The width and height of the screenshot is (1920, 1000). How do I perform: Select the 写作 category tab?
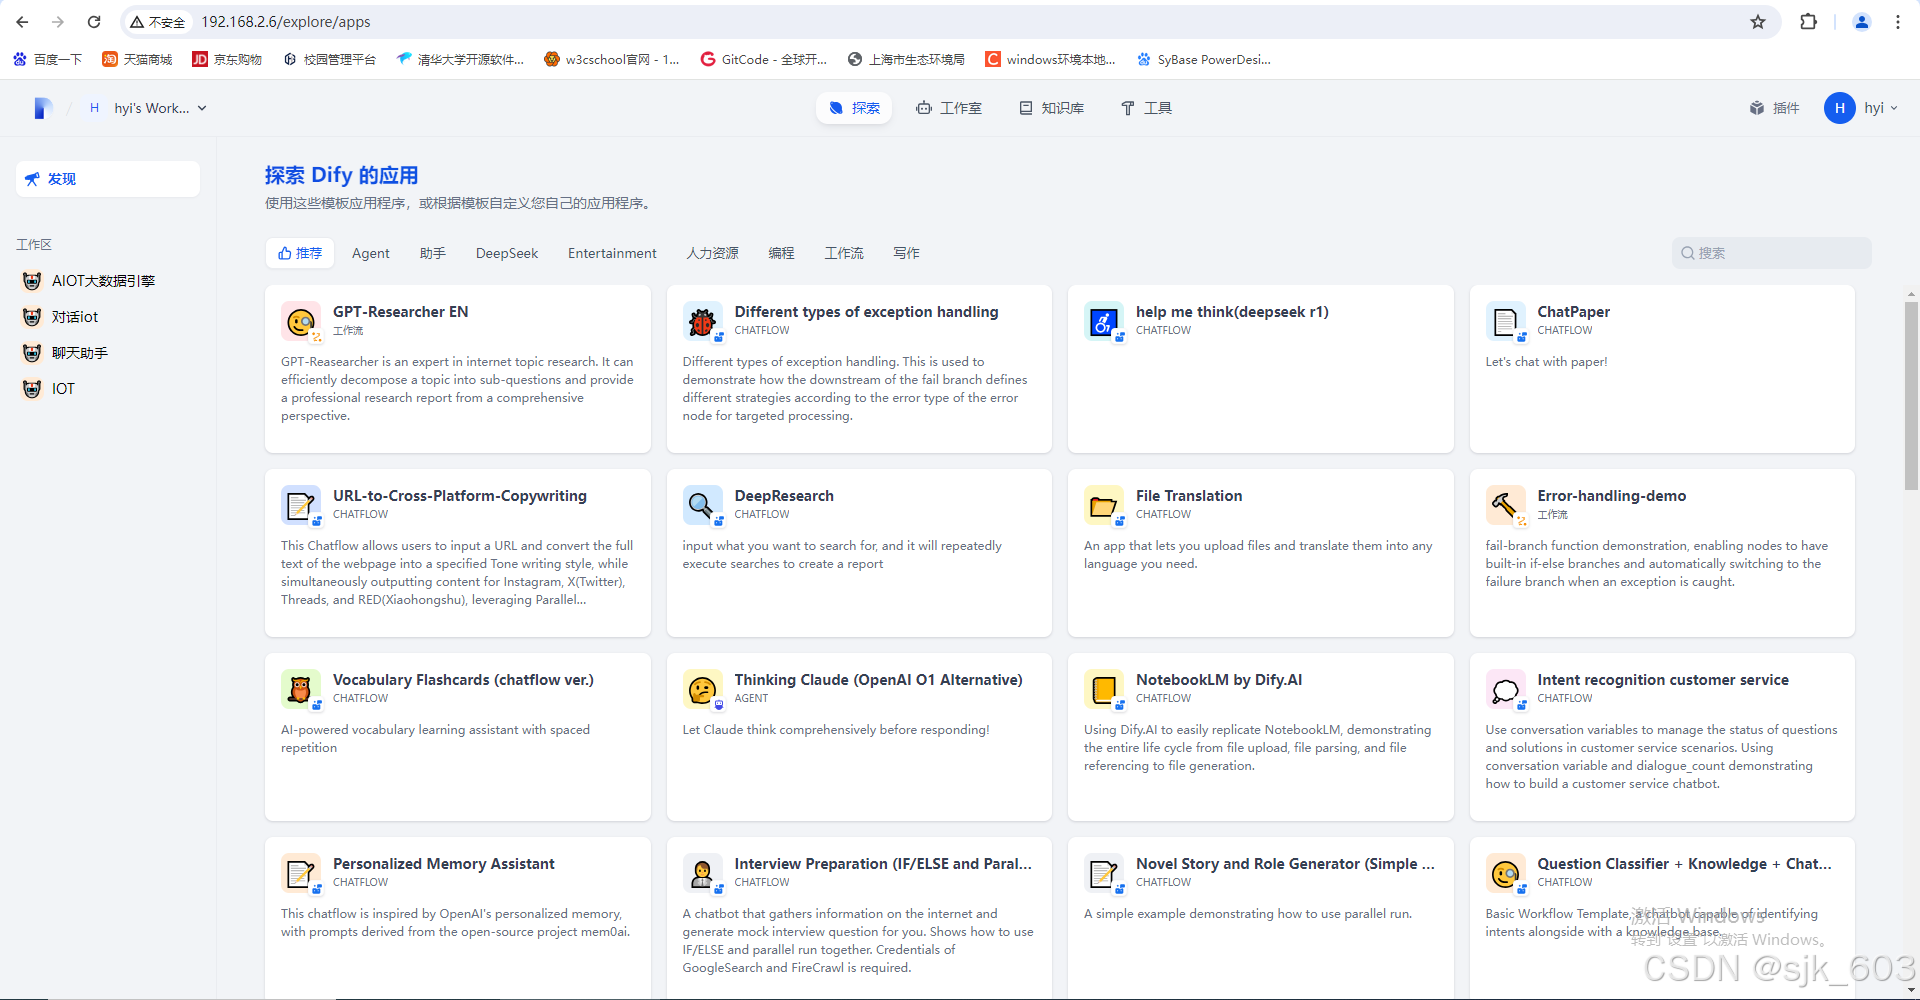[x=906, y=253]
